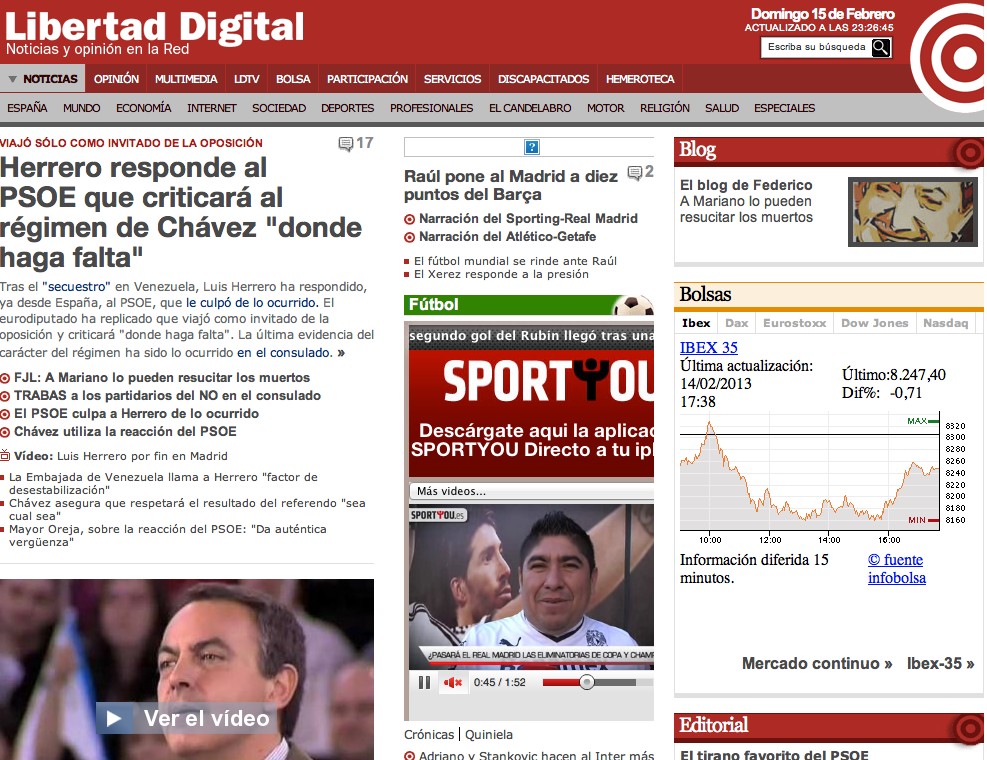
Task: Click the search magnifier icon
Action: pyautogui.click(x=880, y=47)
